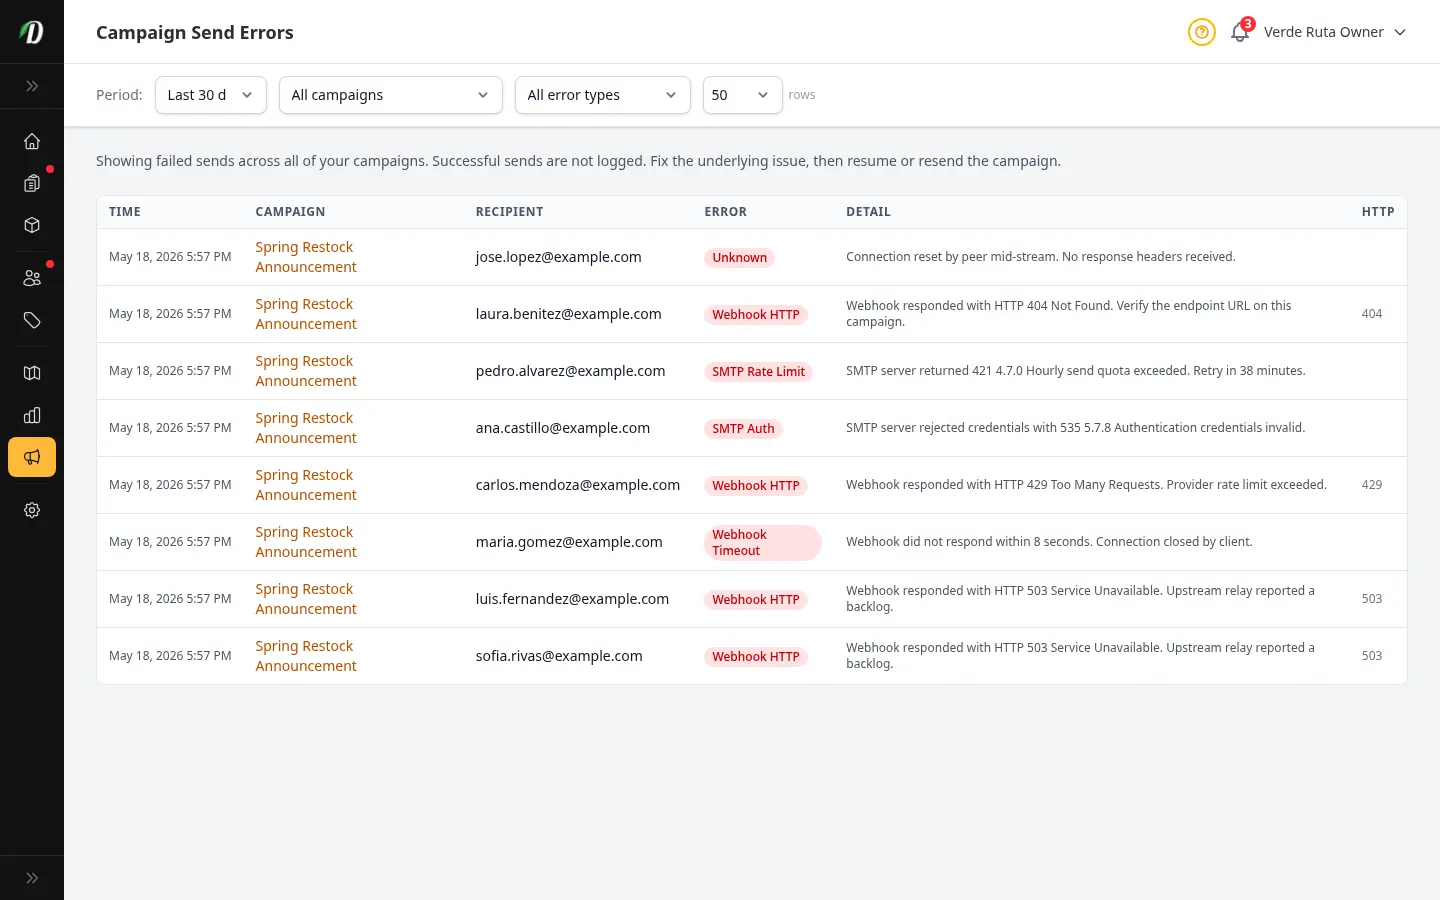The height and width of the screenshot is (900, 1440).
Task: Click recipient ana.castillo@example.com
Action: tap(563, 428)
